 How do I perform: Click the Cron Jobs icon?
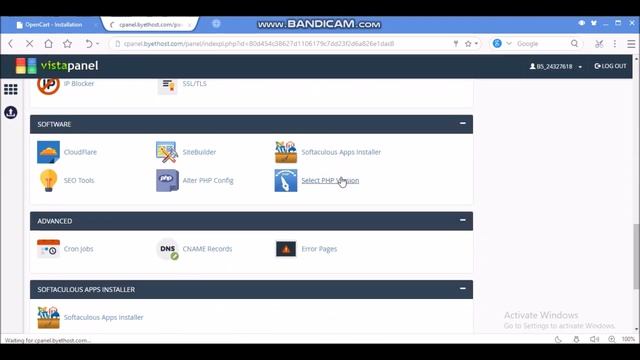point(48,249)
